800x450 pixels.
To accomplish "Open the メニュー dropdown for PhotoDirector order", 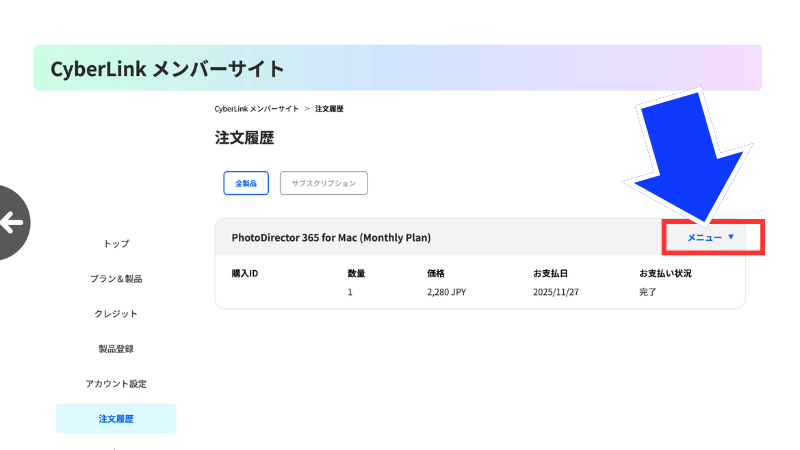I will pos(710,237).
